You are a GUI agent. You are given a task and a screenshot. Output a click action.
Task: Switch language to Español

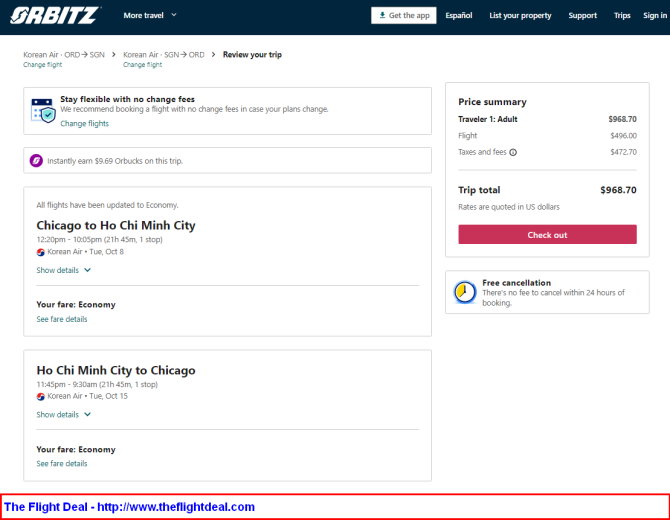[459, 15]
